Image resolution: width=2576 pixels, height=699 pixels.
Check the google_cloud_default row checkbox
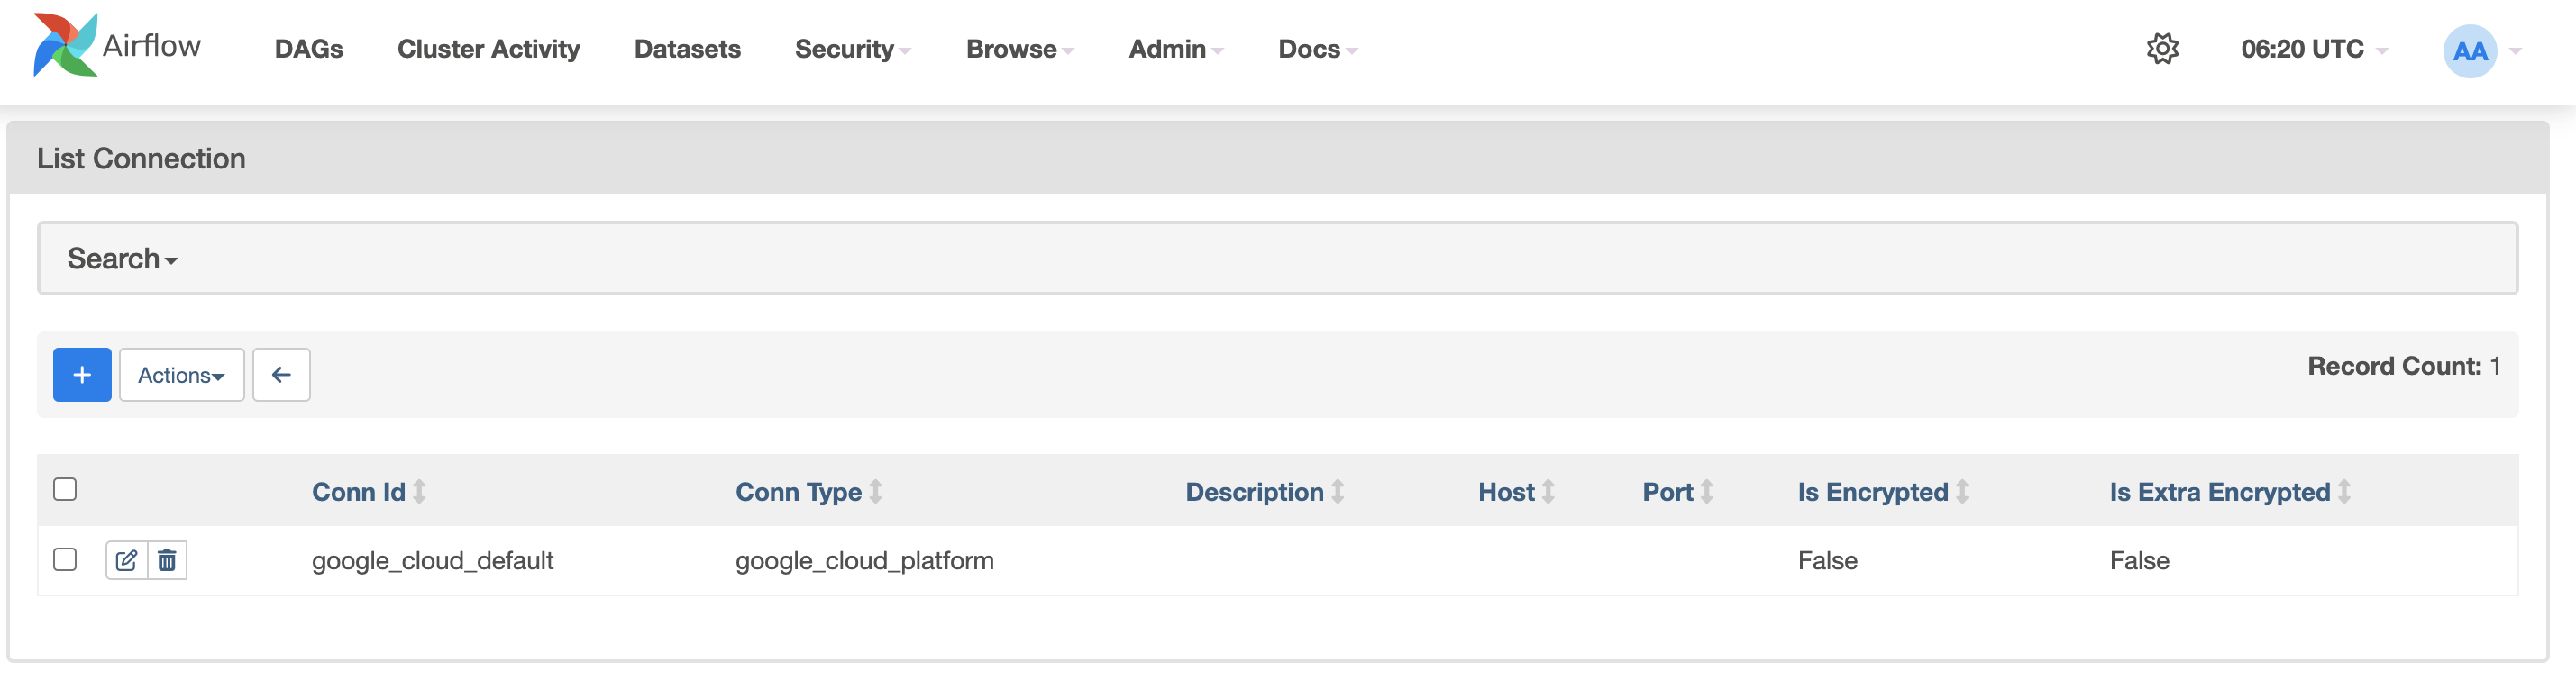[x=65, y=560]
